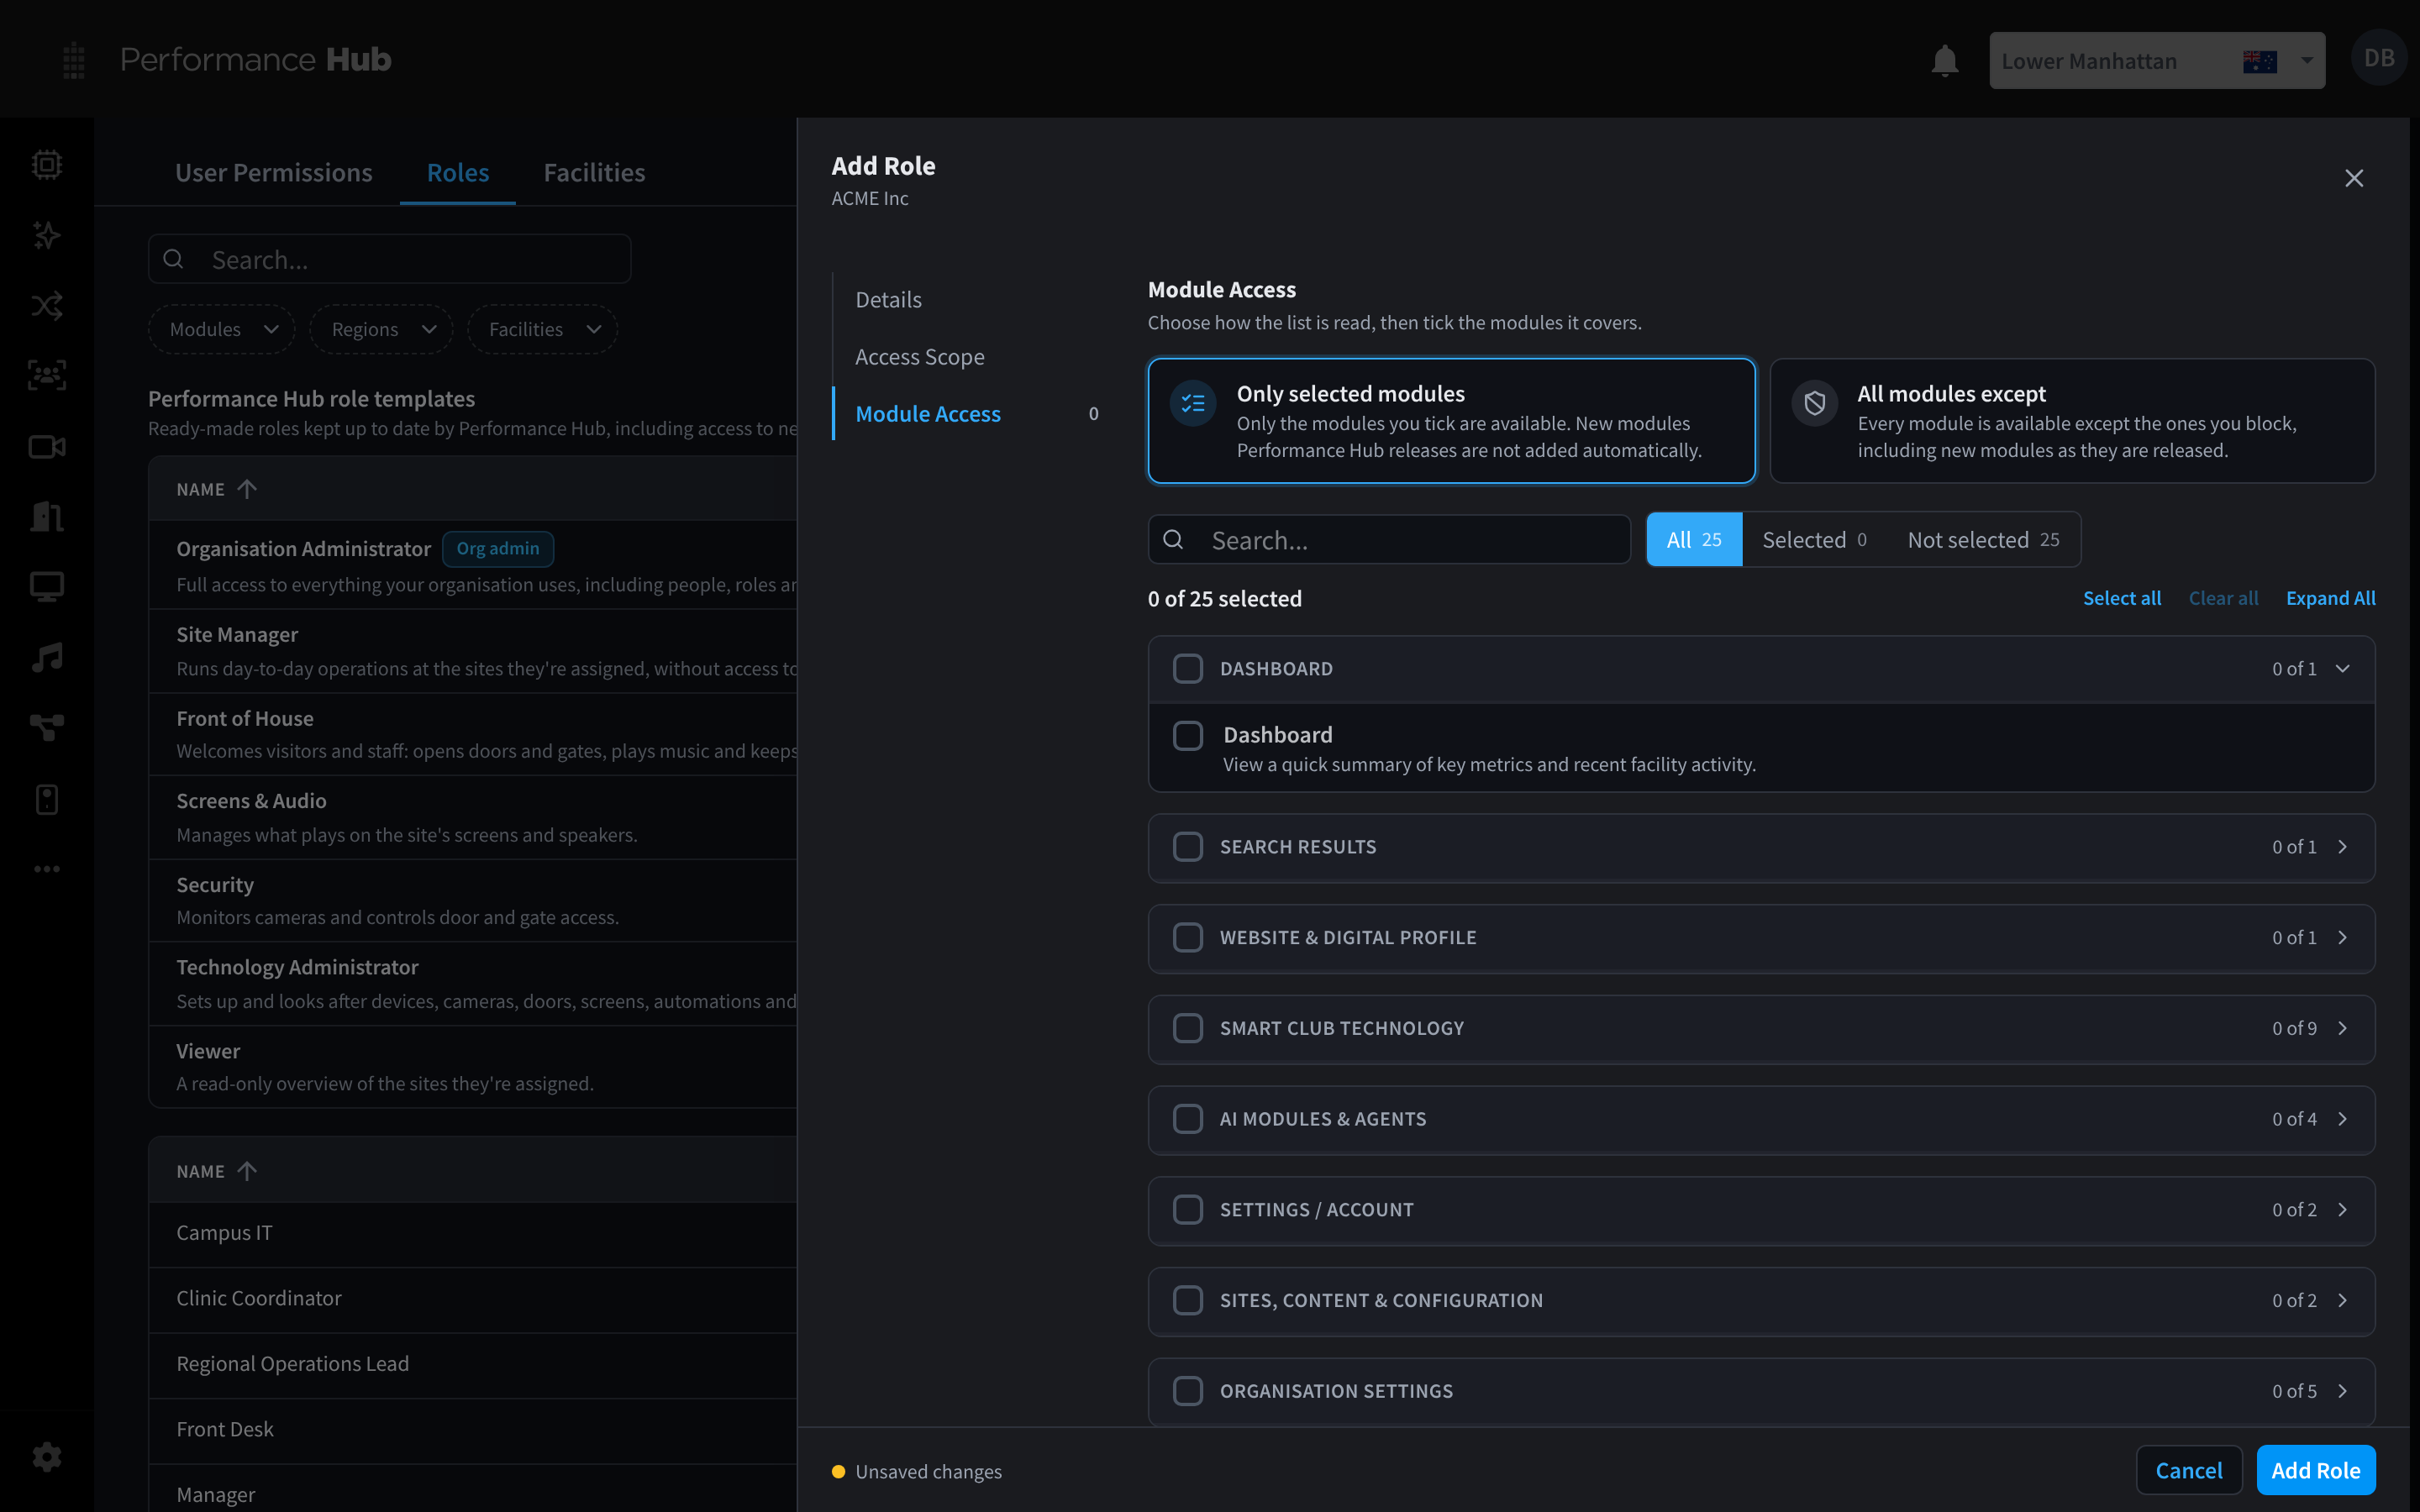Open the app grid launcher icon
2420x1512 pixels.
pyautogui.click(x=74, y=60)
